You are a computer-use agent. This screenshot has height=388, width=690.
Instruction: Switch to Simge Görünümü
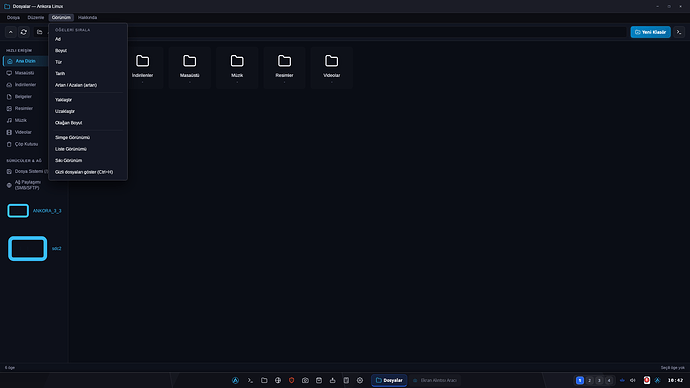(88, 137)
